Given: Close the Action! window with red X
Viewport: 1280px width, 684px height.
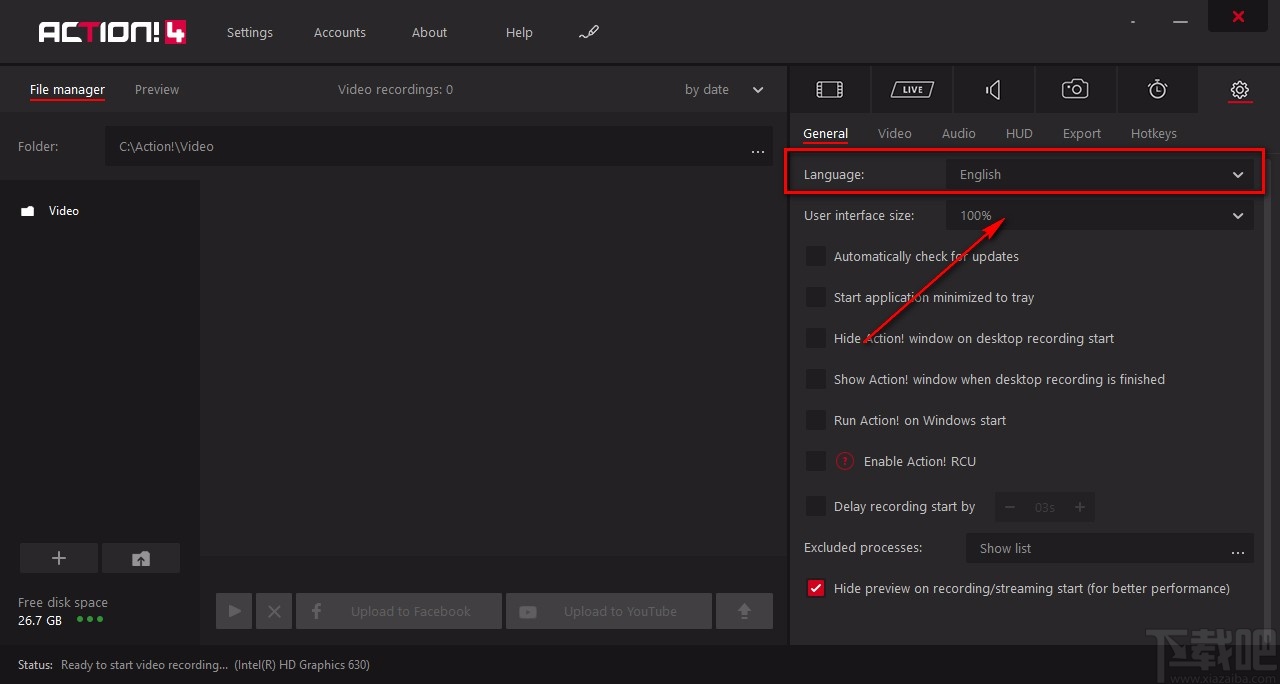Looking at the screenshot, I should click(x=1238, y=16).
